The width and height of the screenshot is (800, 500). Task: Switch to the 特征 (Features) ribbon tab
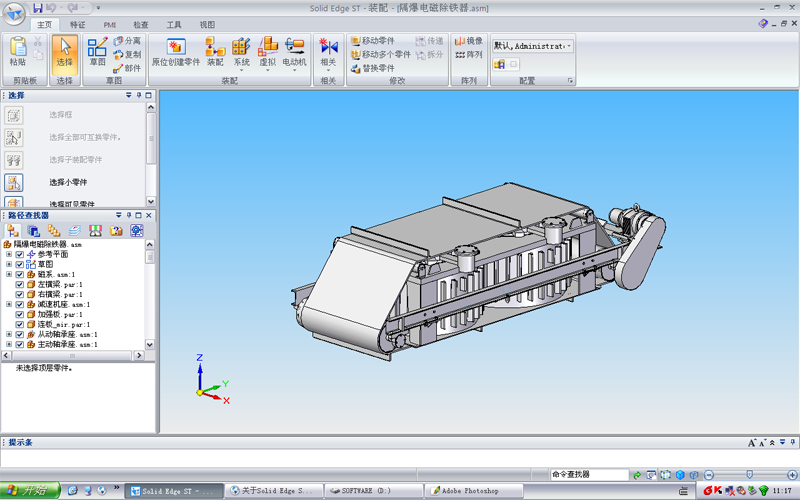pos(78,24)
